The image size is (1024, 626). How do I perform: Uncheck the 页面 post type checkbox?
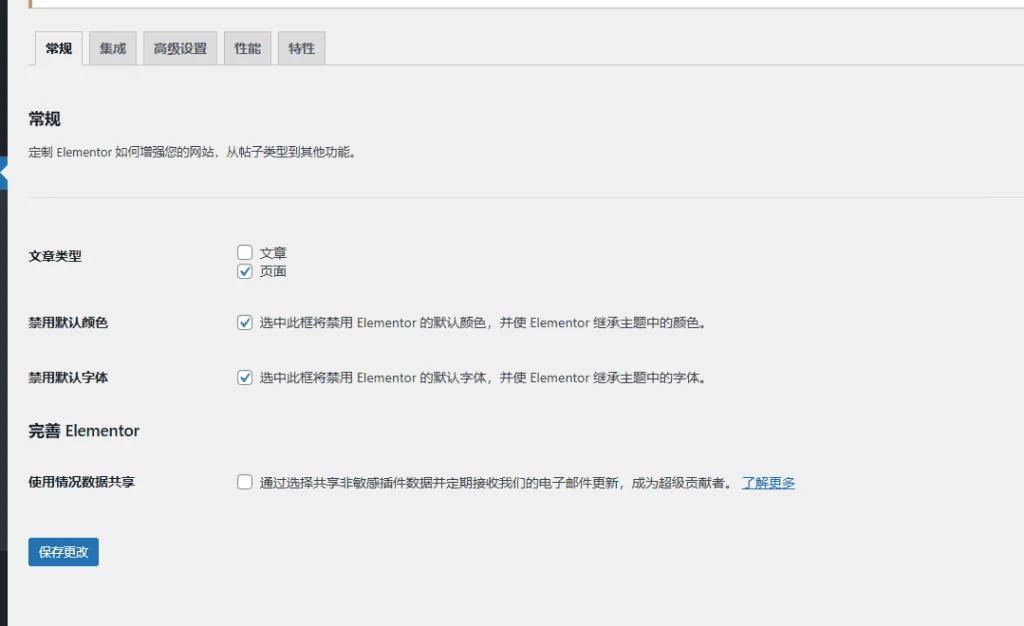pyautogui.click(x=245, y=272)
